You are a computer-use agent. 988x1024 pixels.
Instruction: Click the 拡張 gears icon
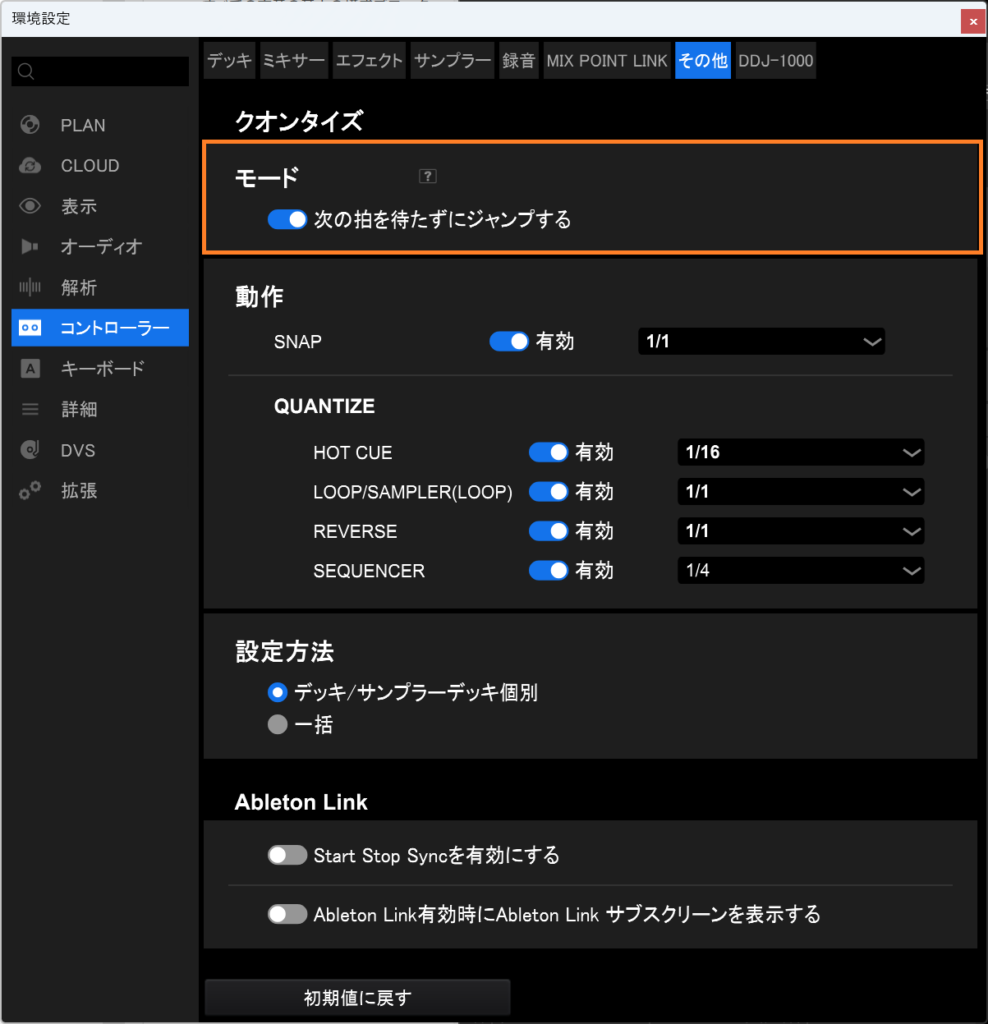tap(30, 492)
